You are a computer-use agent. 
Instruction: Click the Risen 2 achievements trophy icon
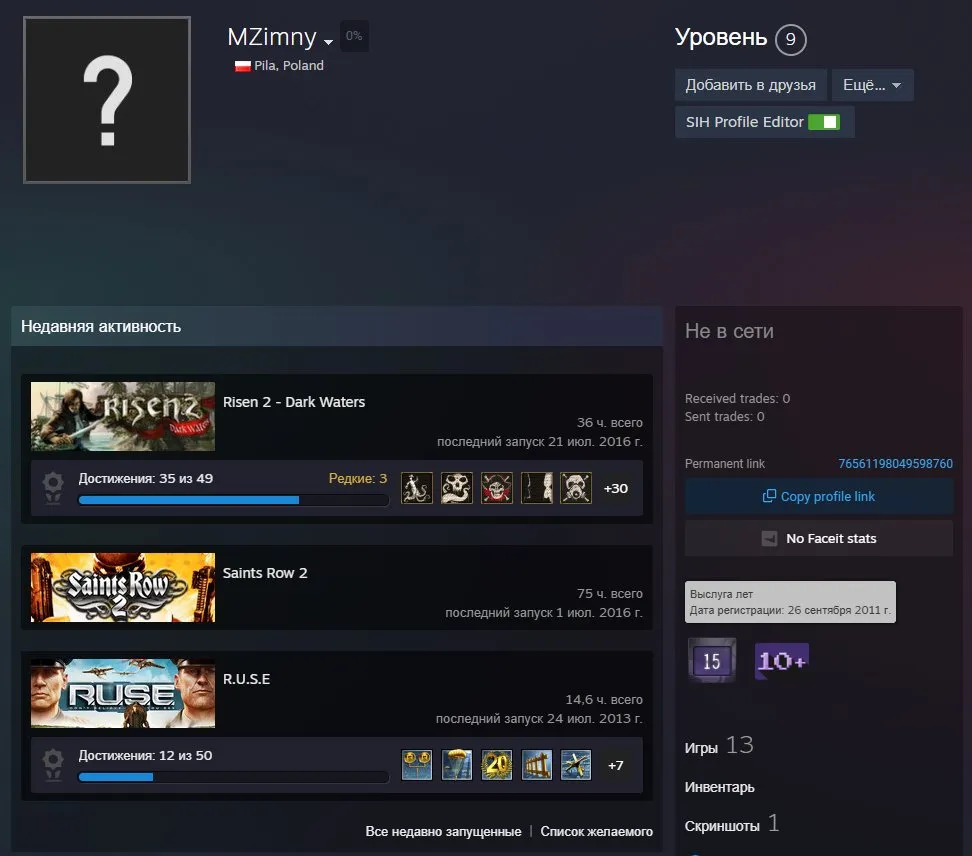[53, 488]
